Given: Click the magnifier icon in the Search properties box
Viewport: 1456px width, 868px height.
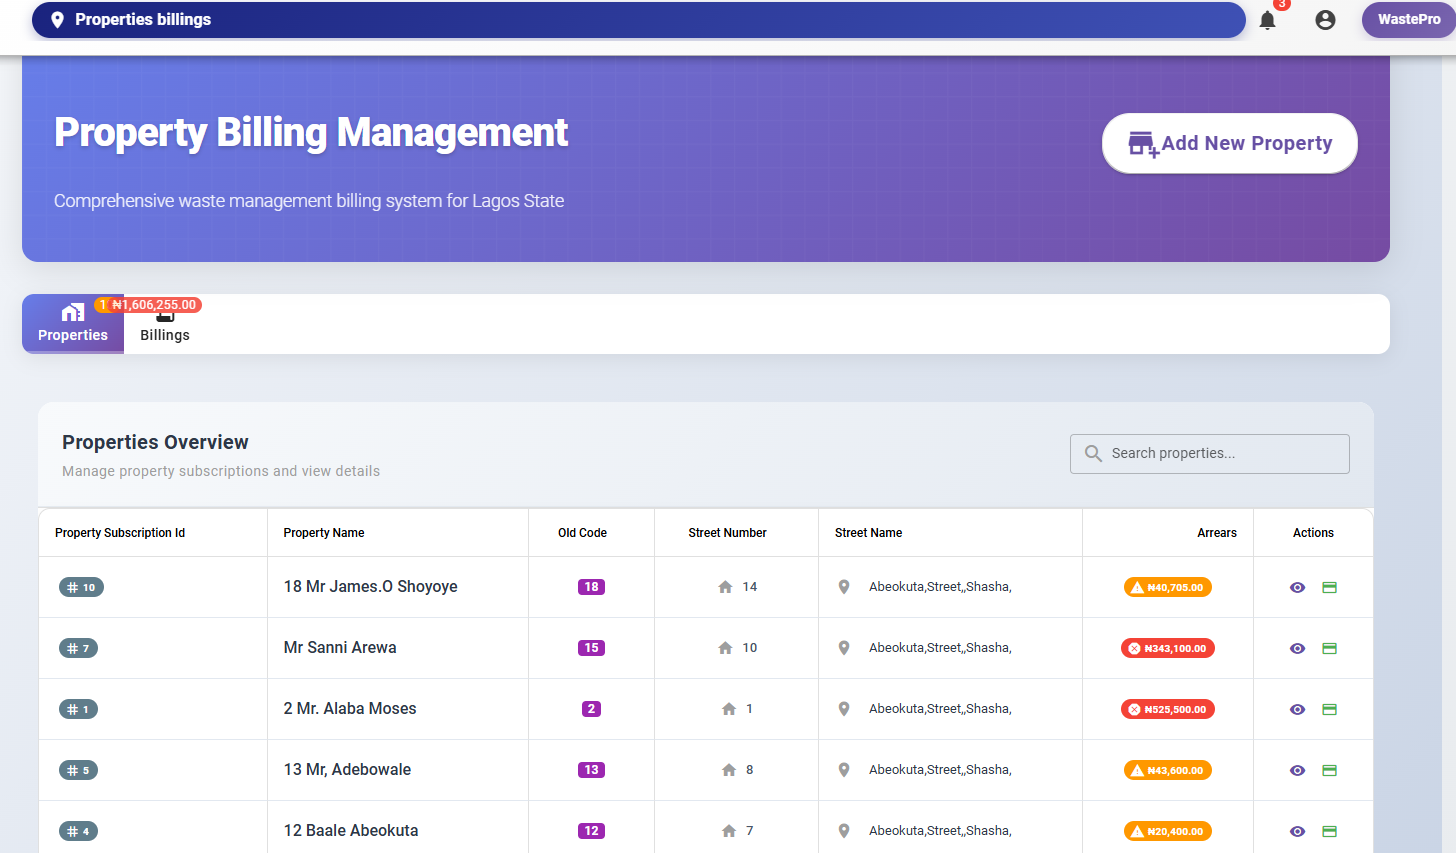Looking at the screenshot, I should [1093, 453].
